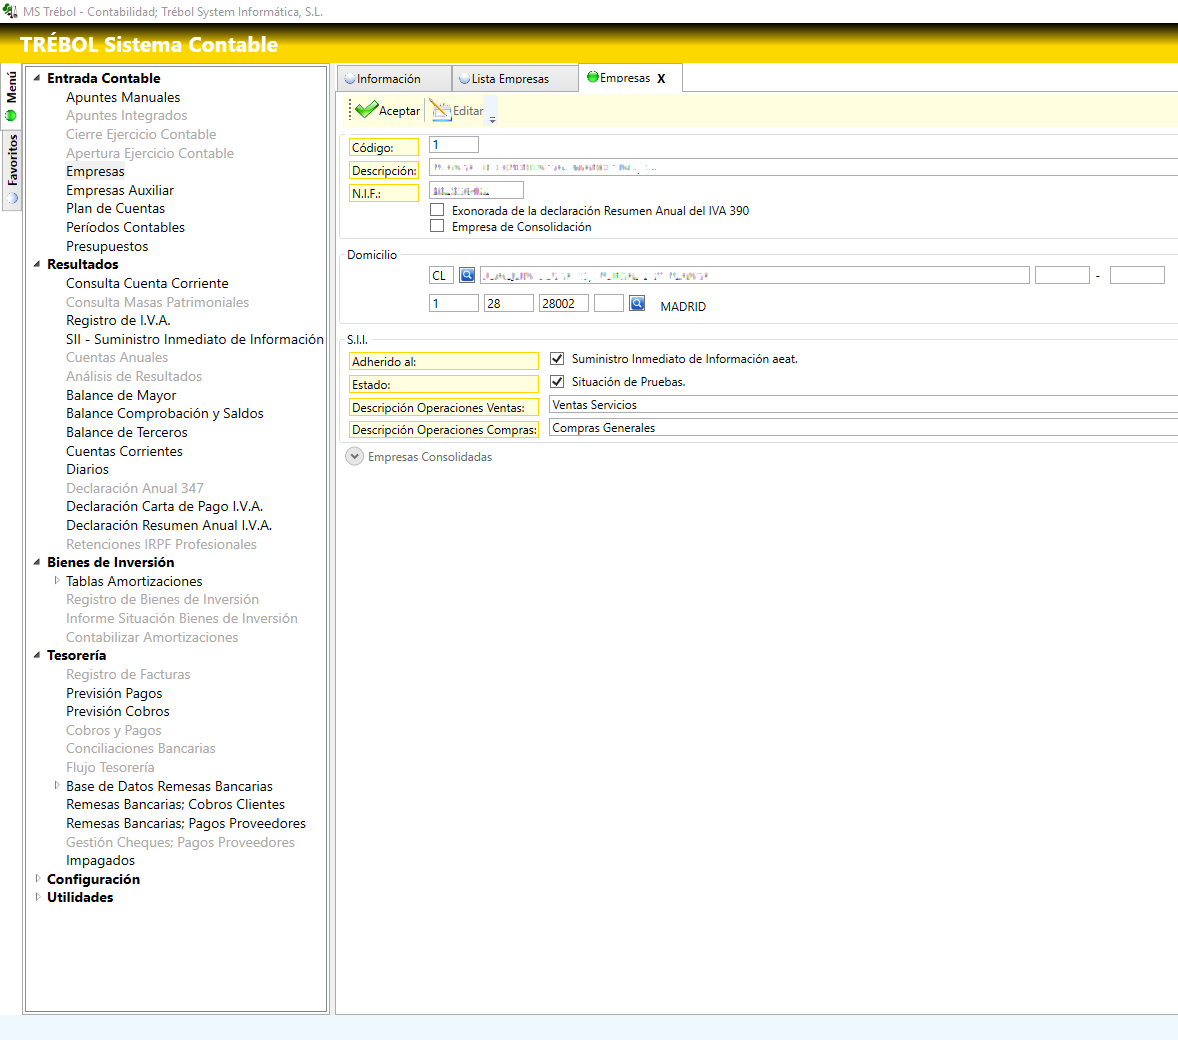1178x1040 pixels.
Task: Open Previsión Cobros
Action: 118,711
